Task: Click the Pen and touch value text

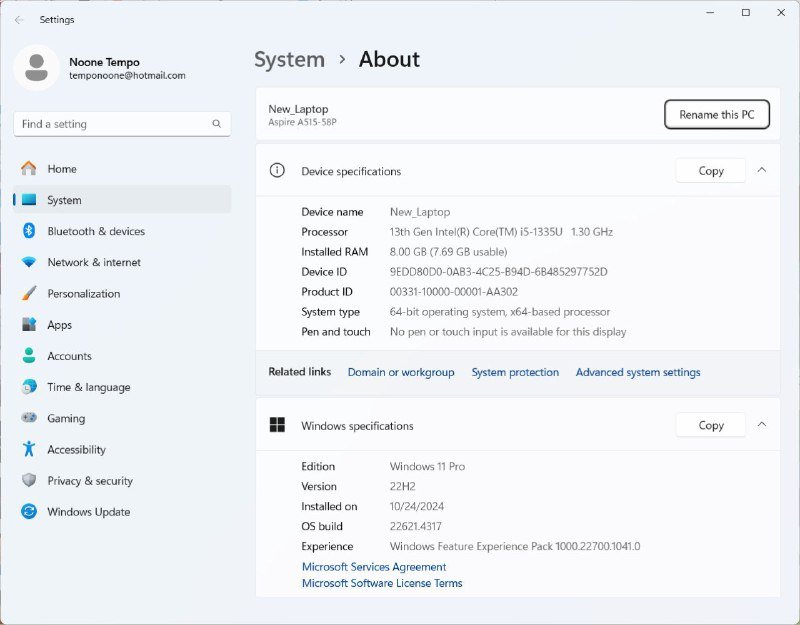Action: 508,332
